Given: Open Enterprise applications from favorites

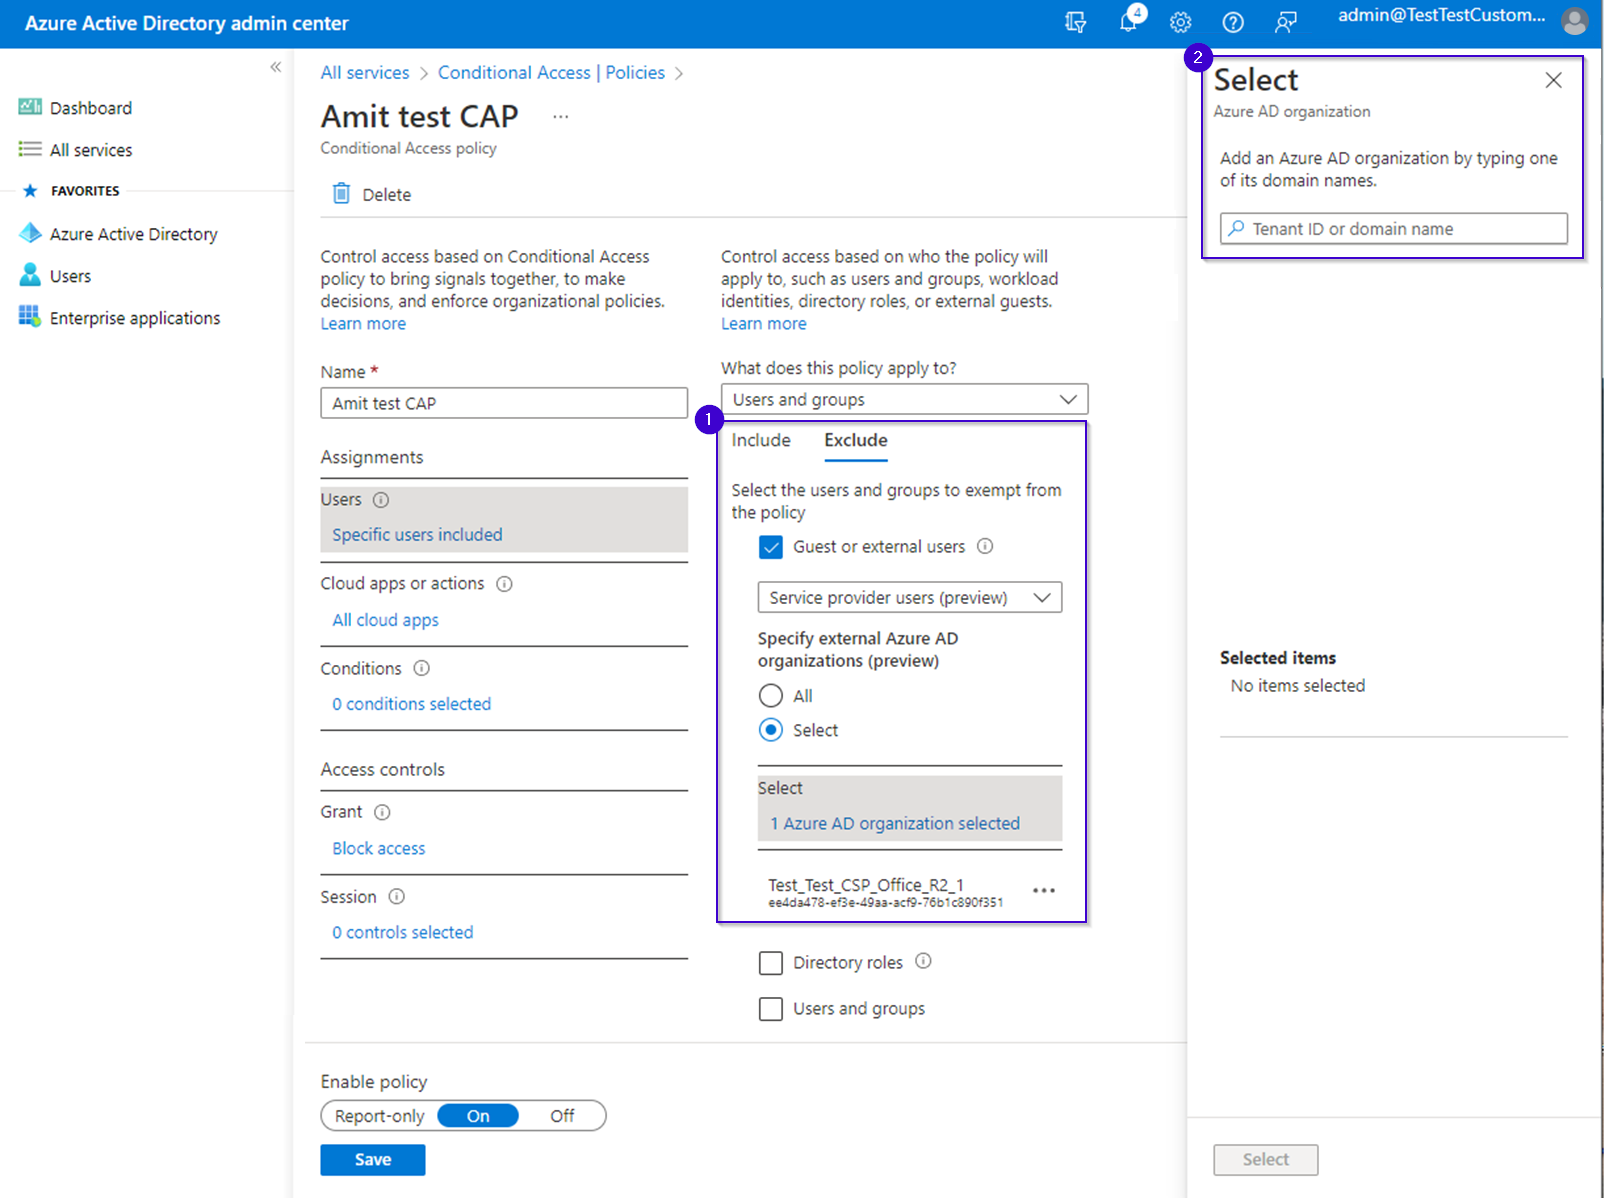Looking at the screenshot, I should click(135, 318).
